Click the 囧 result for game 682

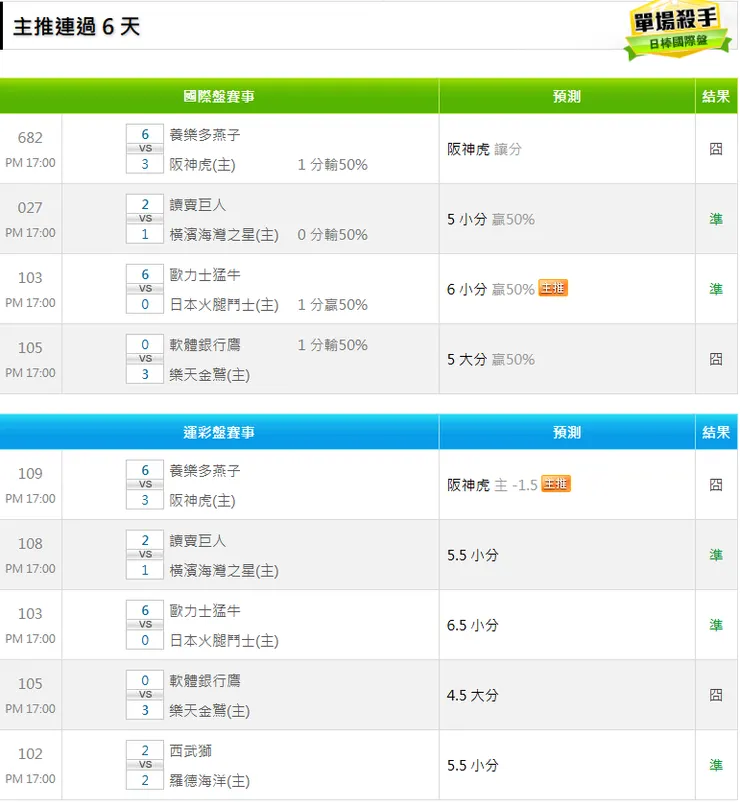coord(716,149)
